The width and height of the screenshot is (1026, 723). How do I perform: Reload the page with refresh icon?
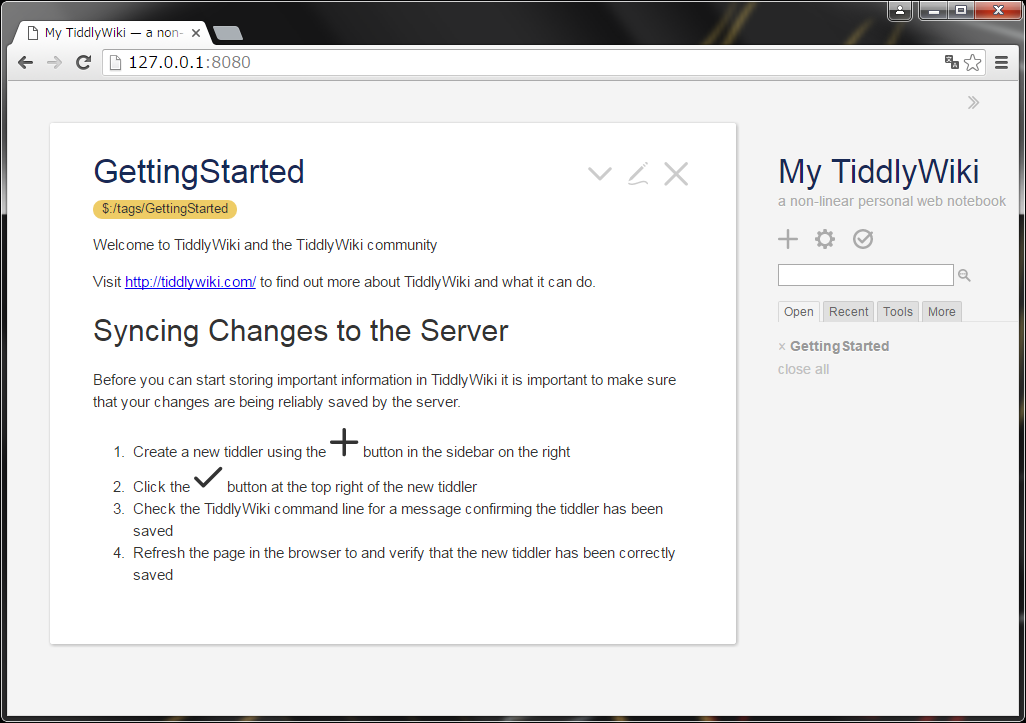coord(84,63)
